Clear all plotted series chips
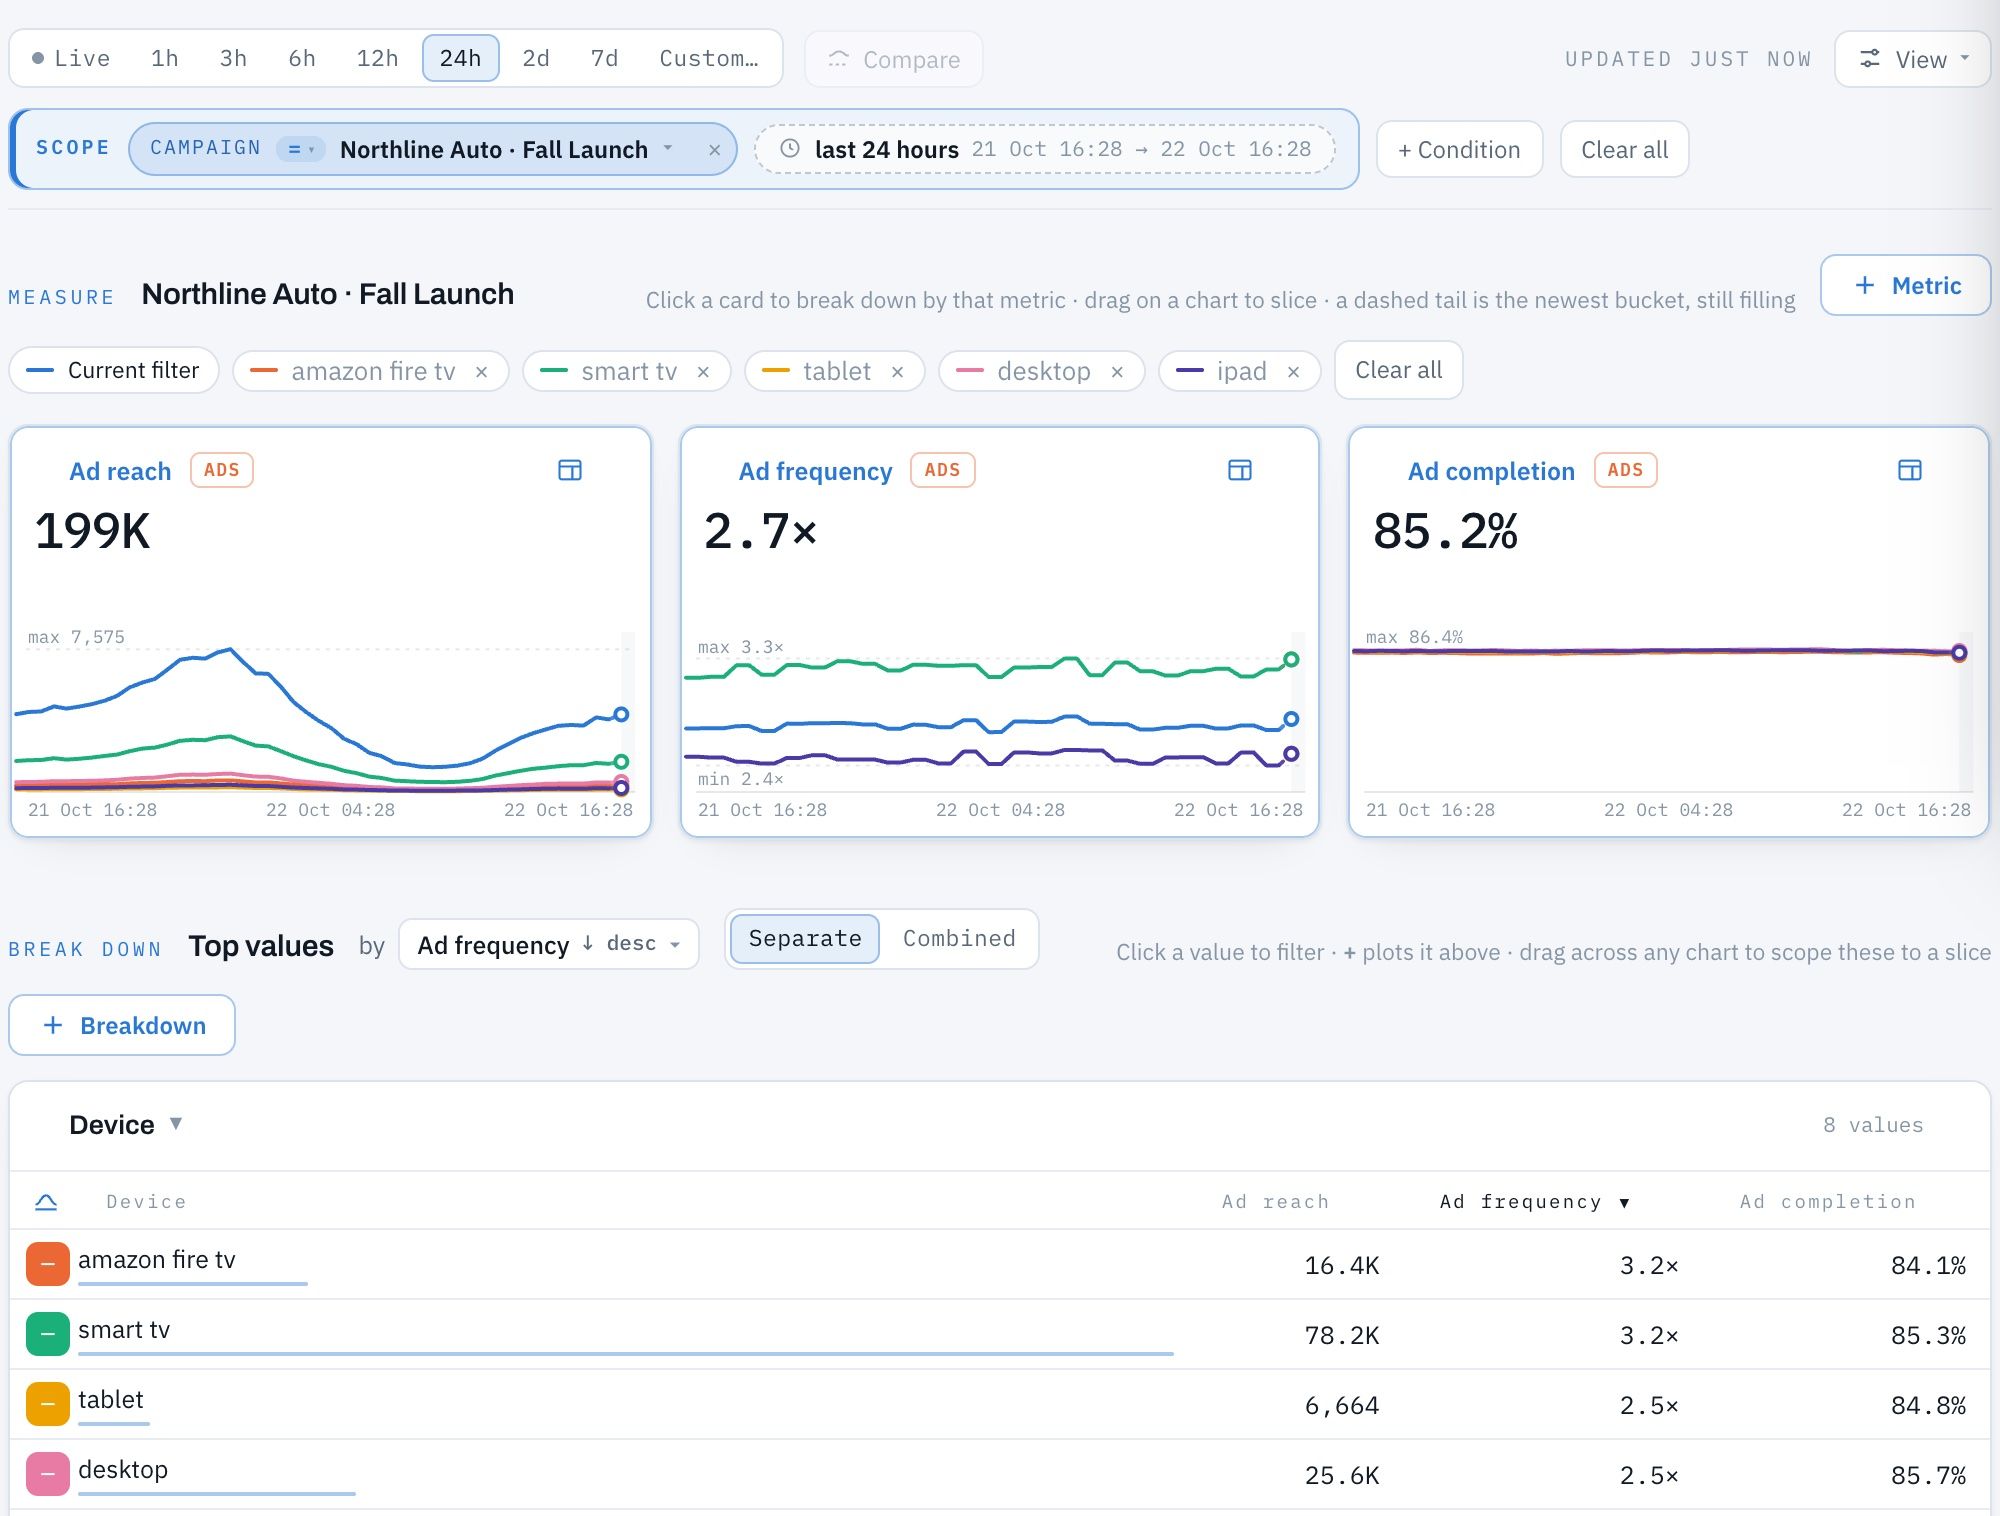Image resolution: width=2000 pixels, height=1516 pixels. (x=1399, y=370)
